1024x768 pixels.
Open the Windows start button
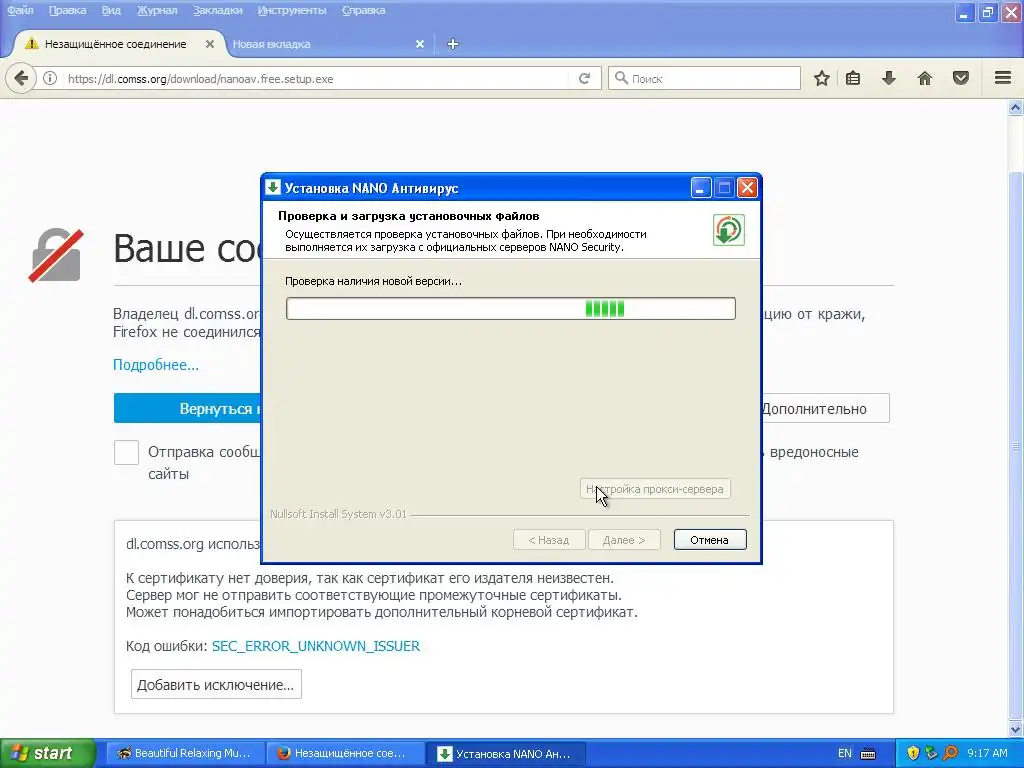tap(47, 753)
